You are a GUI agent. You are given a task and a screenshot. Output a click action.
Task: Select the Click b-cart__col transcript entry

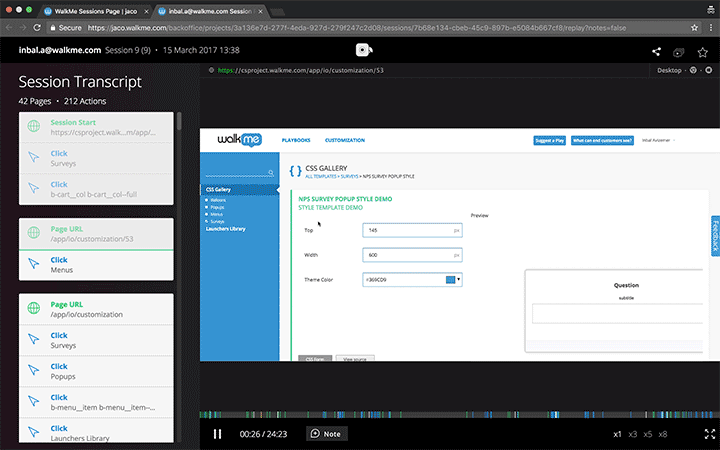[96, 189]
